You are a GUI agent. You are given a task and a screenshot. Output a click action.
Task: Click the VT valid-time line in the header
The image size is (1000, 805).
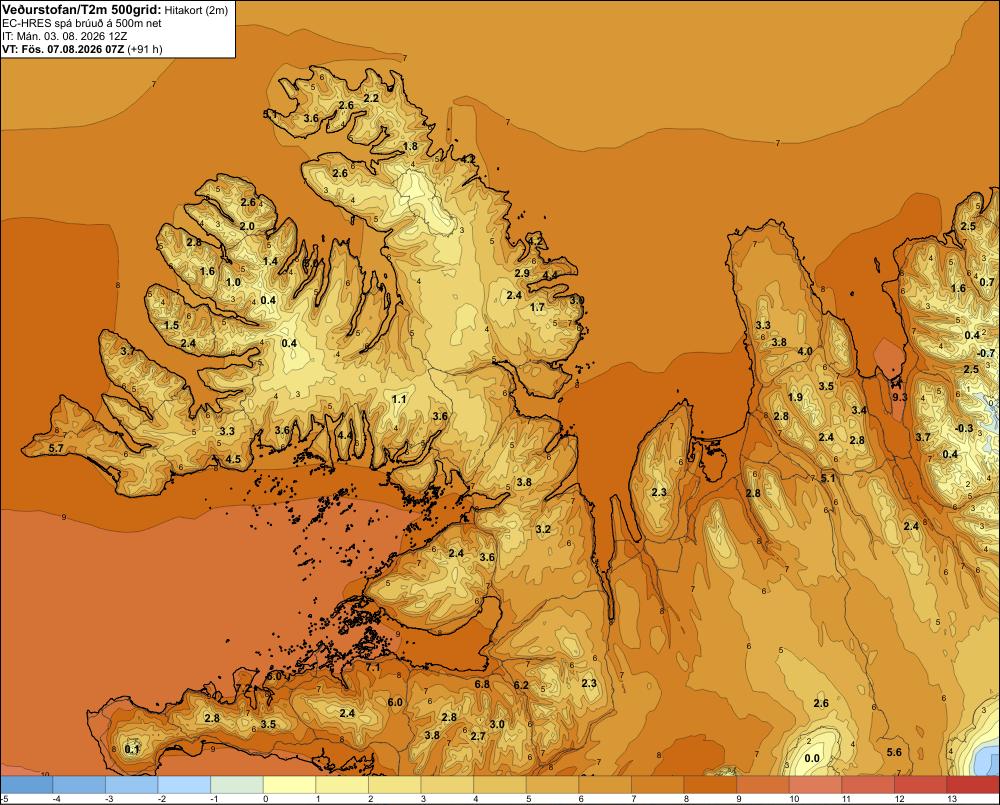(x=82, y=49)
